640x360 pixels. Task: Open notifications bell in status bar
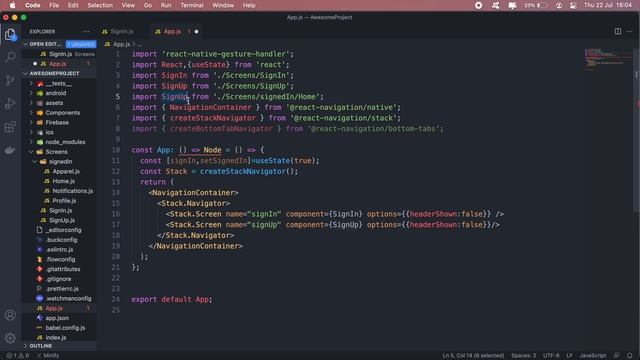tap(630, 356)
